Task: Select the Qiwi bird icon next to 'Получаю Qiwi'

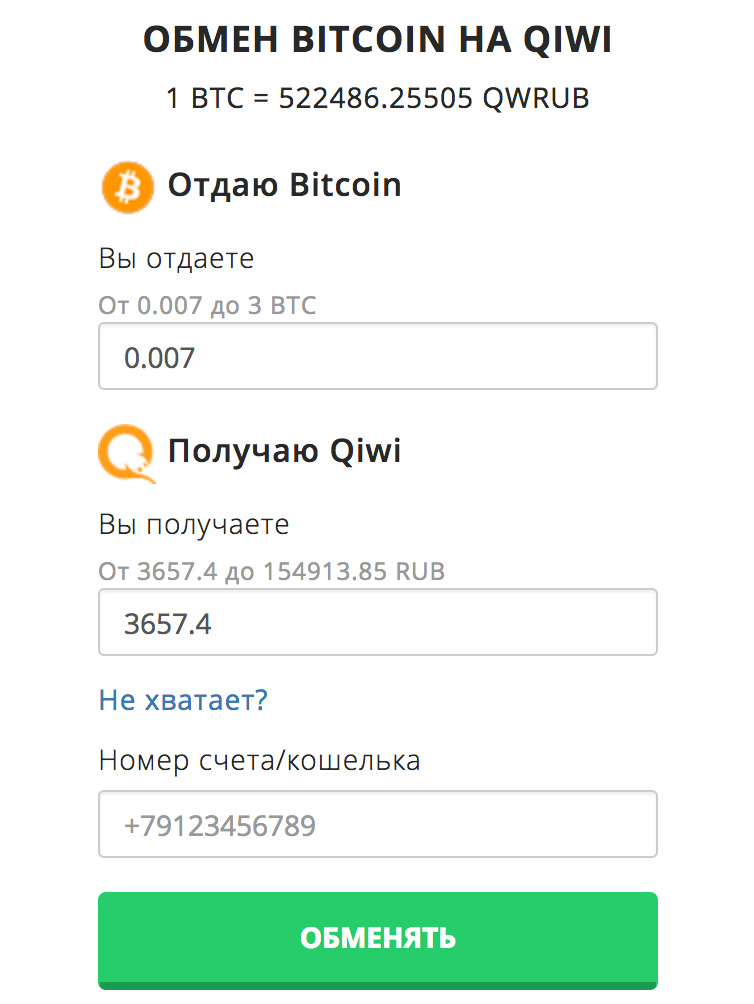Action: (127, 454)
